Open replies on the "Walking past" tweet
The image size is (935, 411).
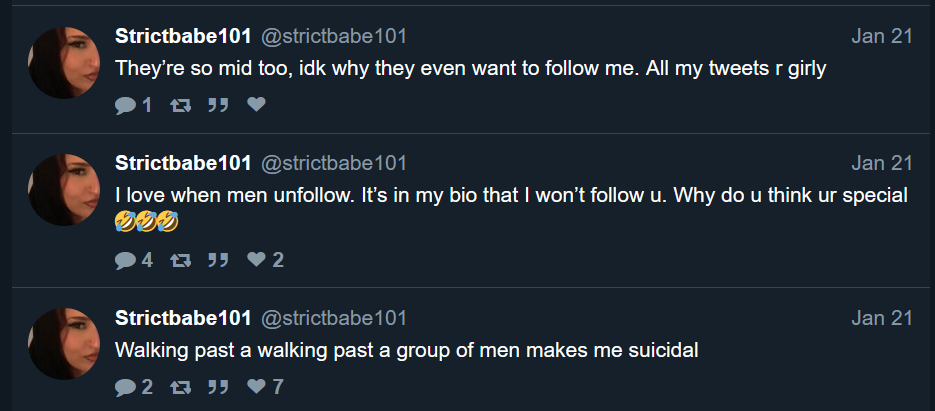click(x=125, y=387)
